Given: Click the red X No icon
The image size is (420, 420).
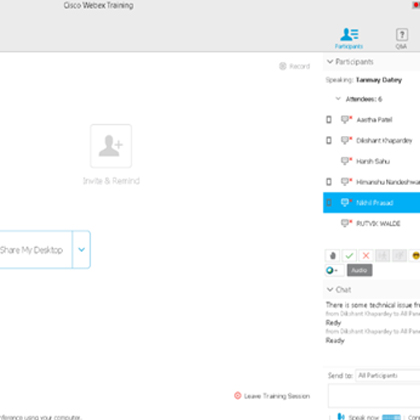Looking at the screenshot, I should (x=366, y=256).
